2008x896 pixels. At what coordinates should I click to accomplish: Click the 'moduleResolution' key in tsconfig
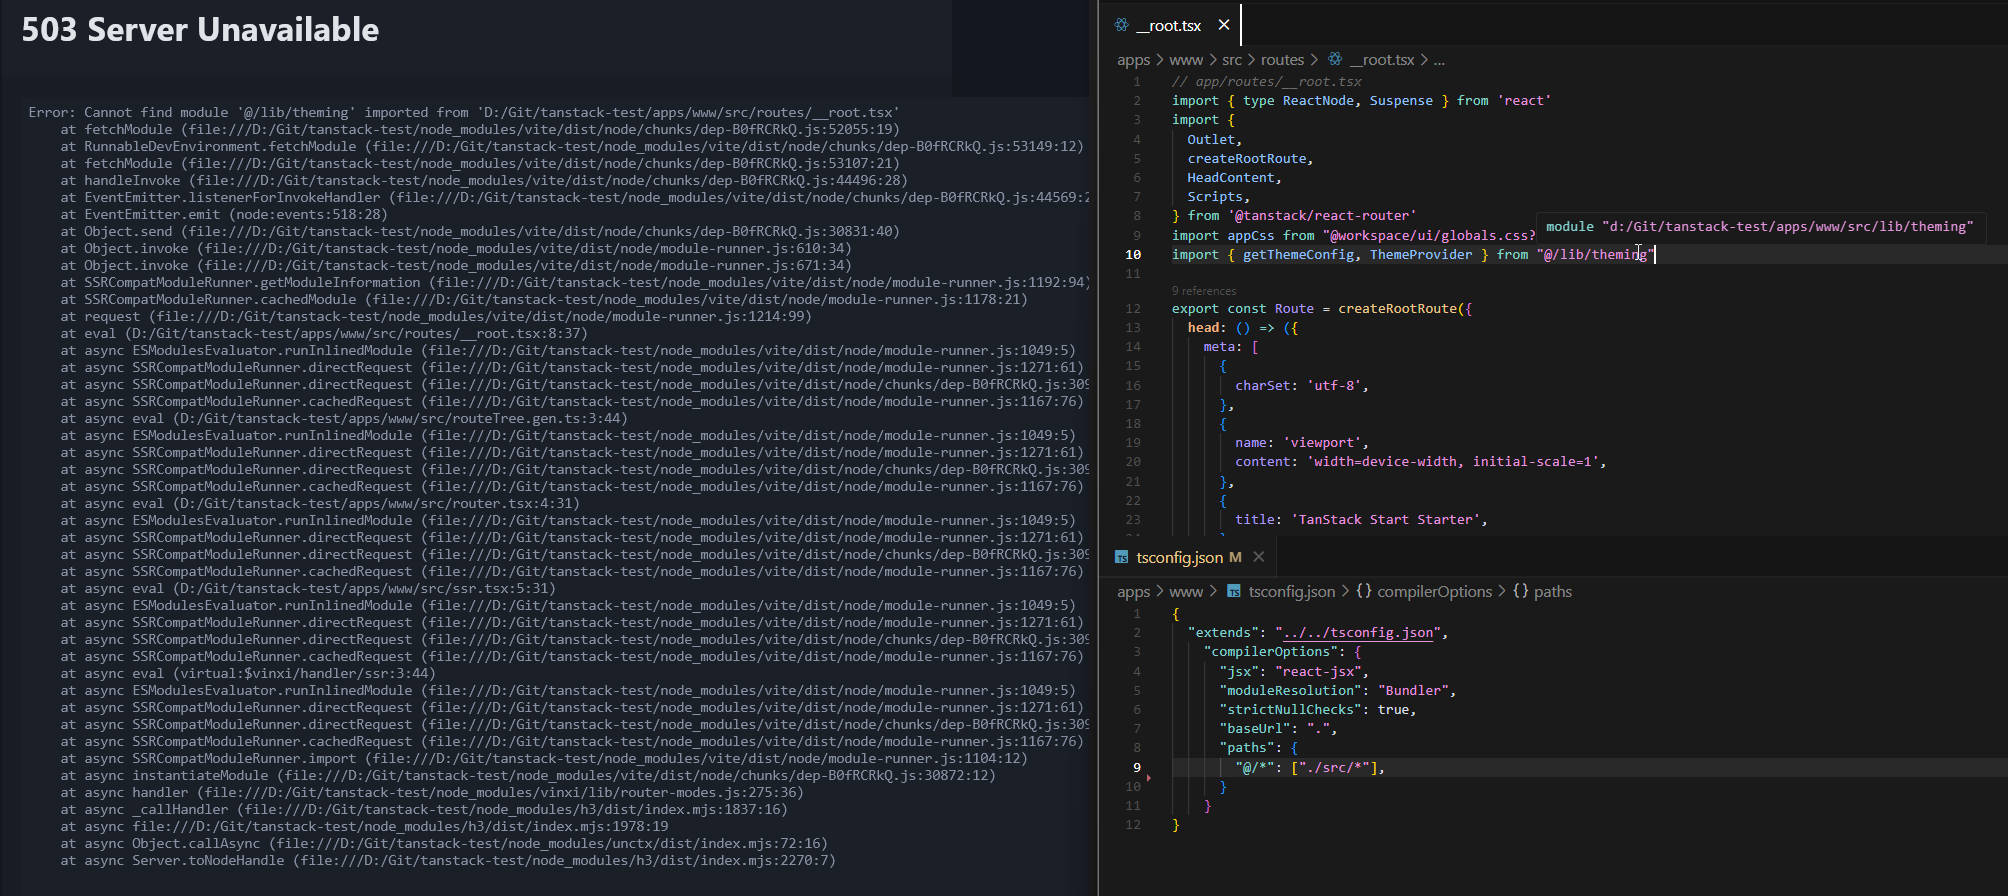pyautogui.click(x=1290, y=691)
